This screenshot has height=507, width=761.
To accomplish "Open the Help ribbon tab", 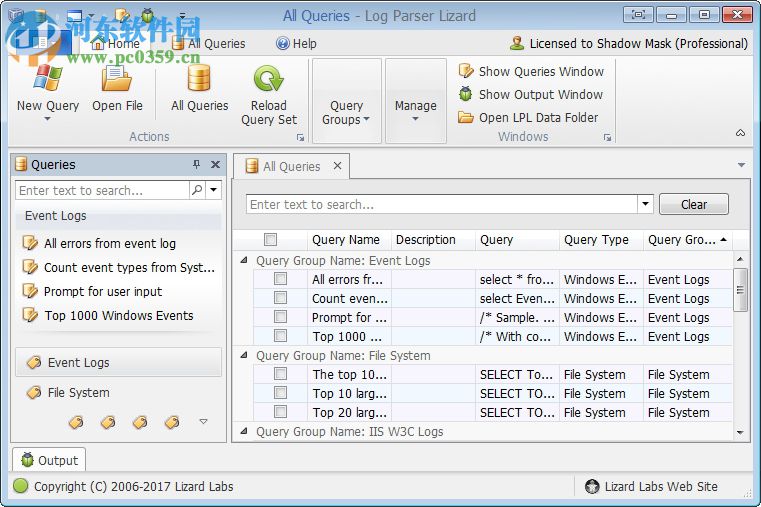I will pos(296,44).
